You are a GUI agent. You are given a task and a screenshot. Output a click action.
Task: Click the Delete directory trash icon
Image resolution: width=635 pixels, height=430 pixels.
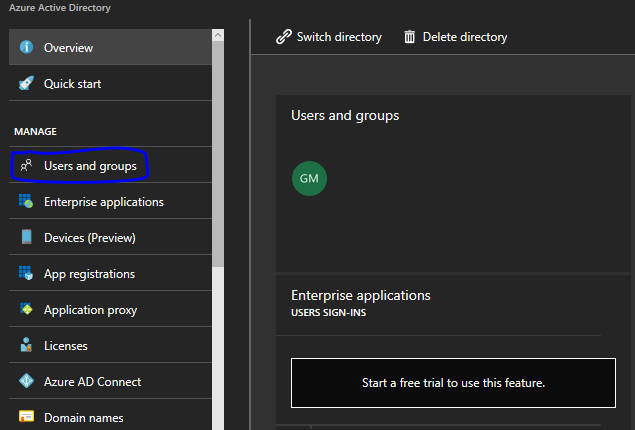tap(409, 37)
